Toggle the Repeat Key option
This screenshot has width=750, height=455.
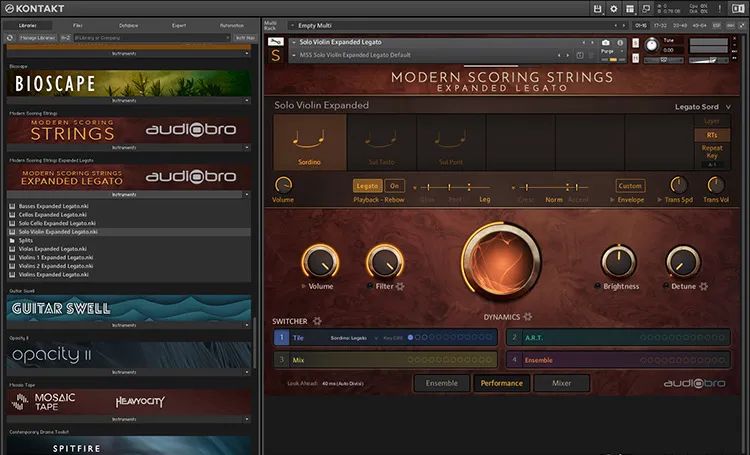click(712, 152)
